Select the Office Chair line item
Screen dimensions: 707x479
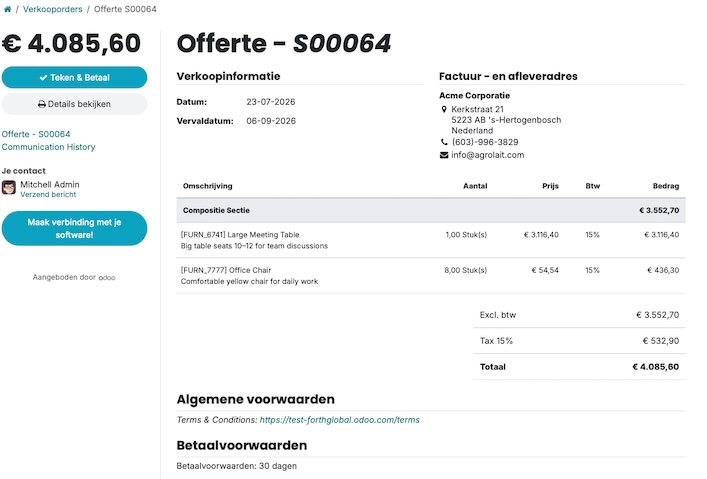(x=431, y=276)
